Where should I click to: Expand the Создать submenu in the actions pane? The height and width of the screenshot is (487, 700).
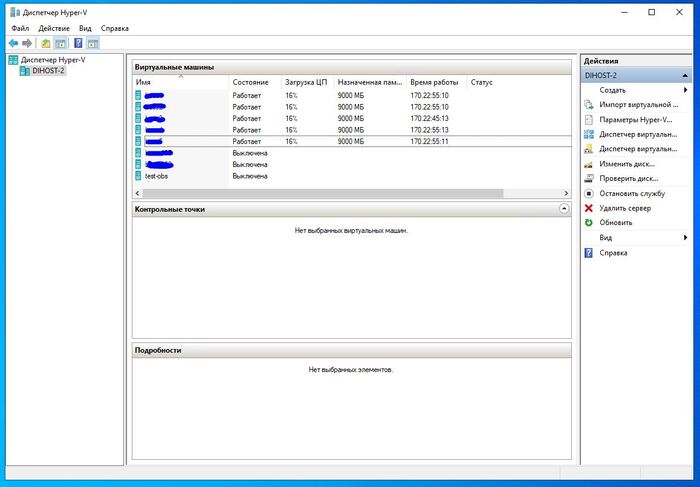pyautogui.click(x=685, y=90)
